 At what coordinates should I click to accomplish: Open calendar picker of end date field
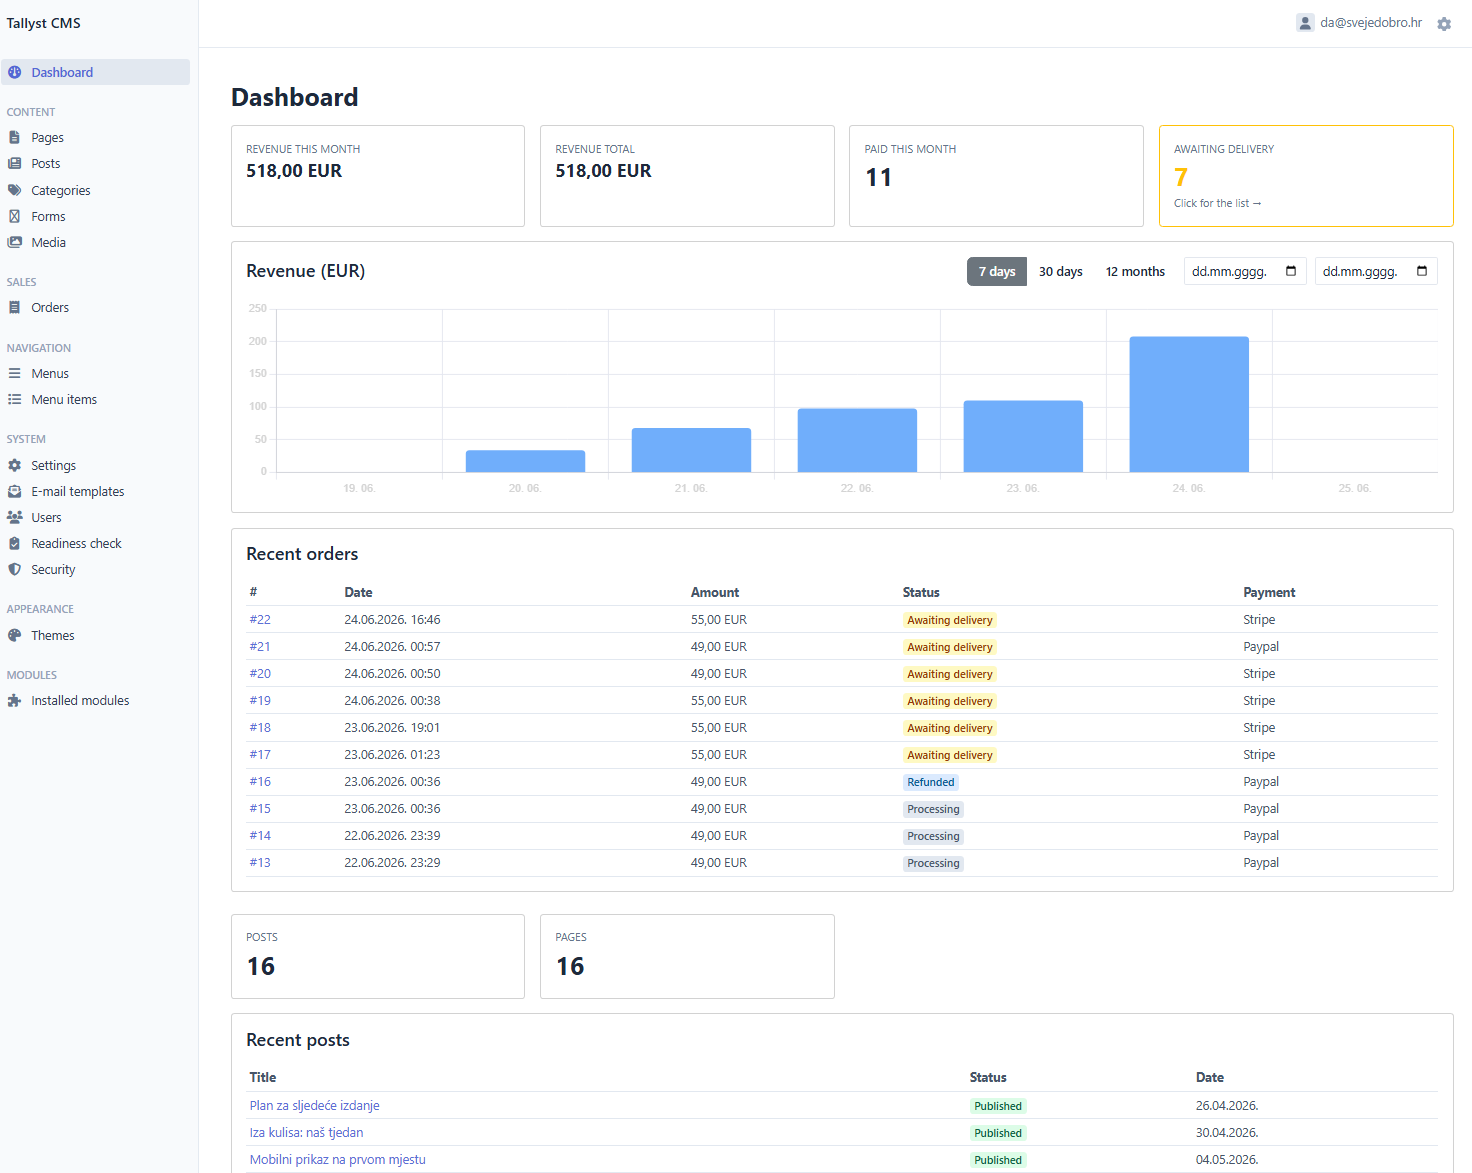1422,271
